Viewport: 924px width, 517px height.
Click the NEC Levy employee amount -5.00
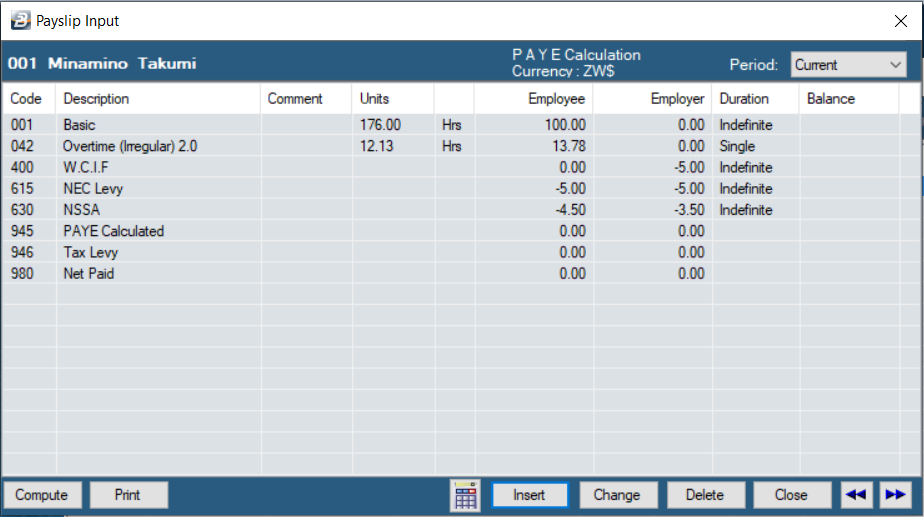tap(570, 189)
